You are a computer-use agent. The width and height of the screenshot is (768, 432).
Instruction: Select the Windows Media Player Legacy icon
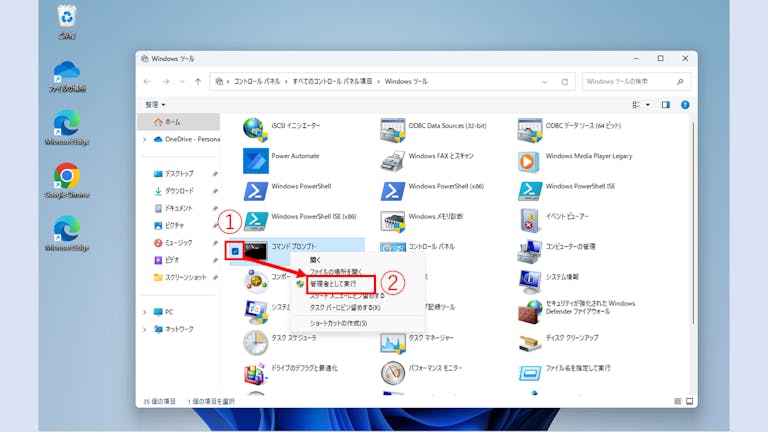click(x=528, y=161)
